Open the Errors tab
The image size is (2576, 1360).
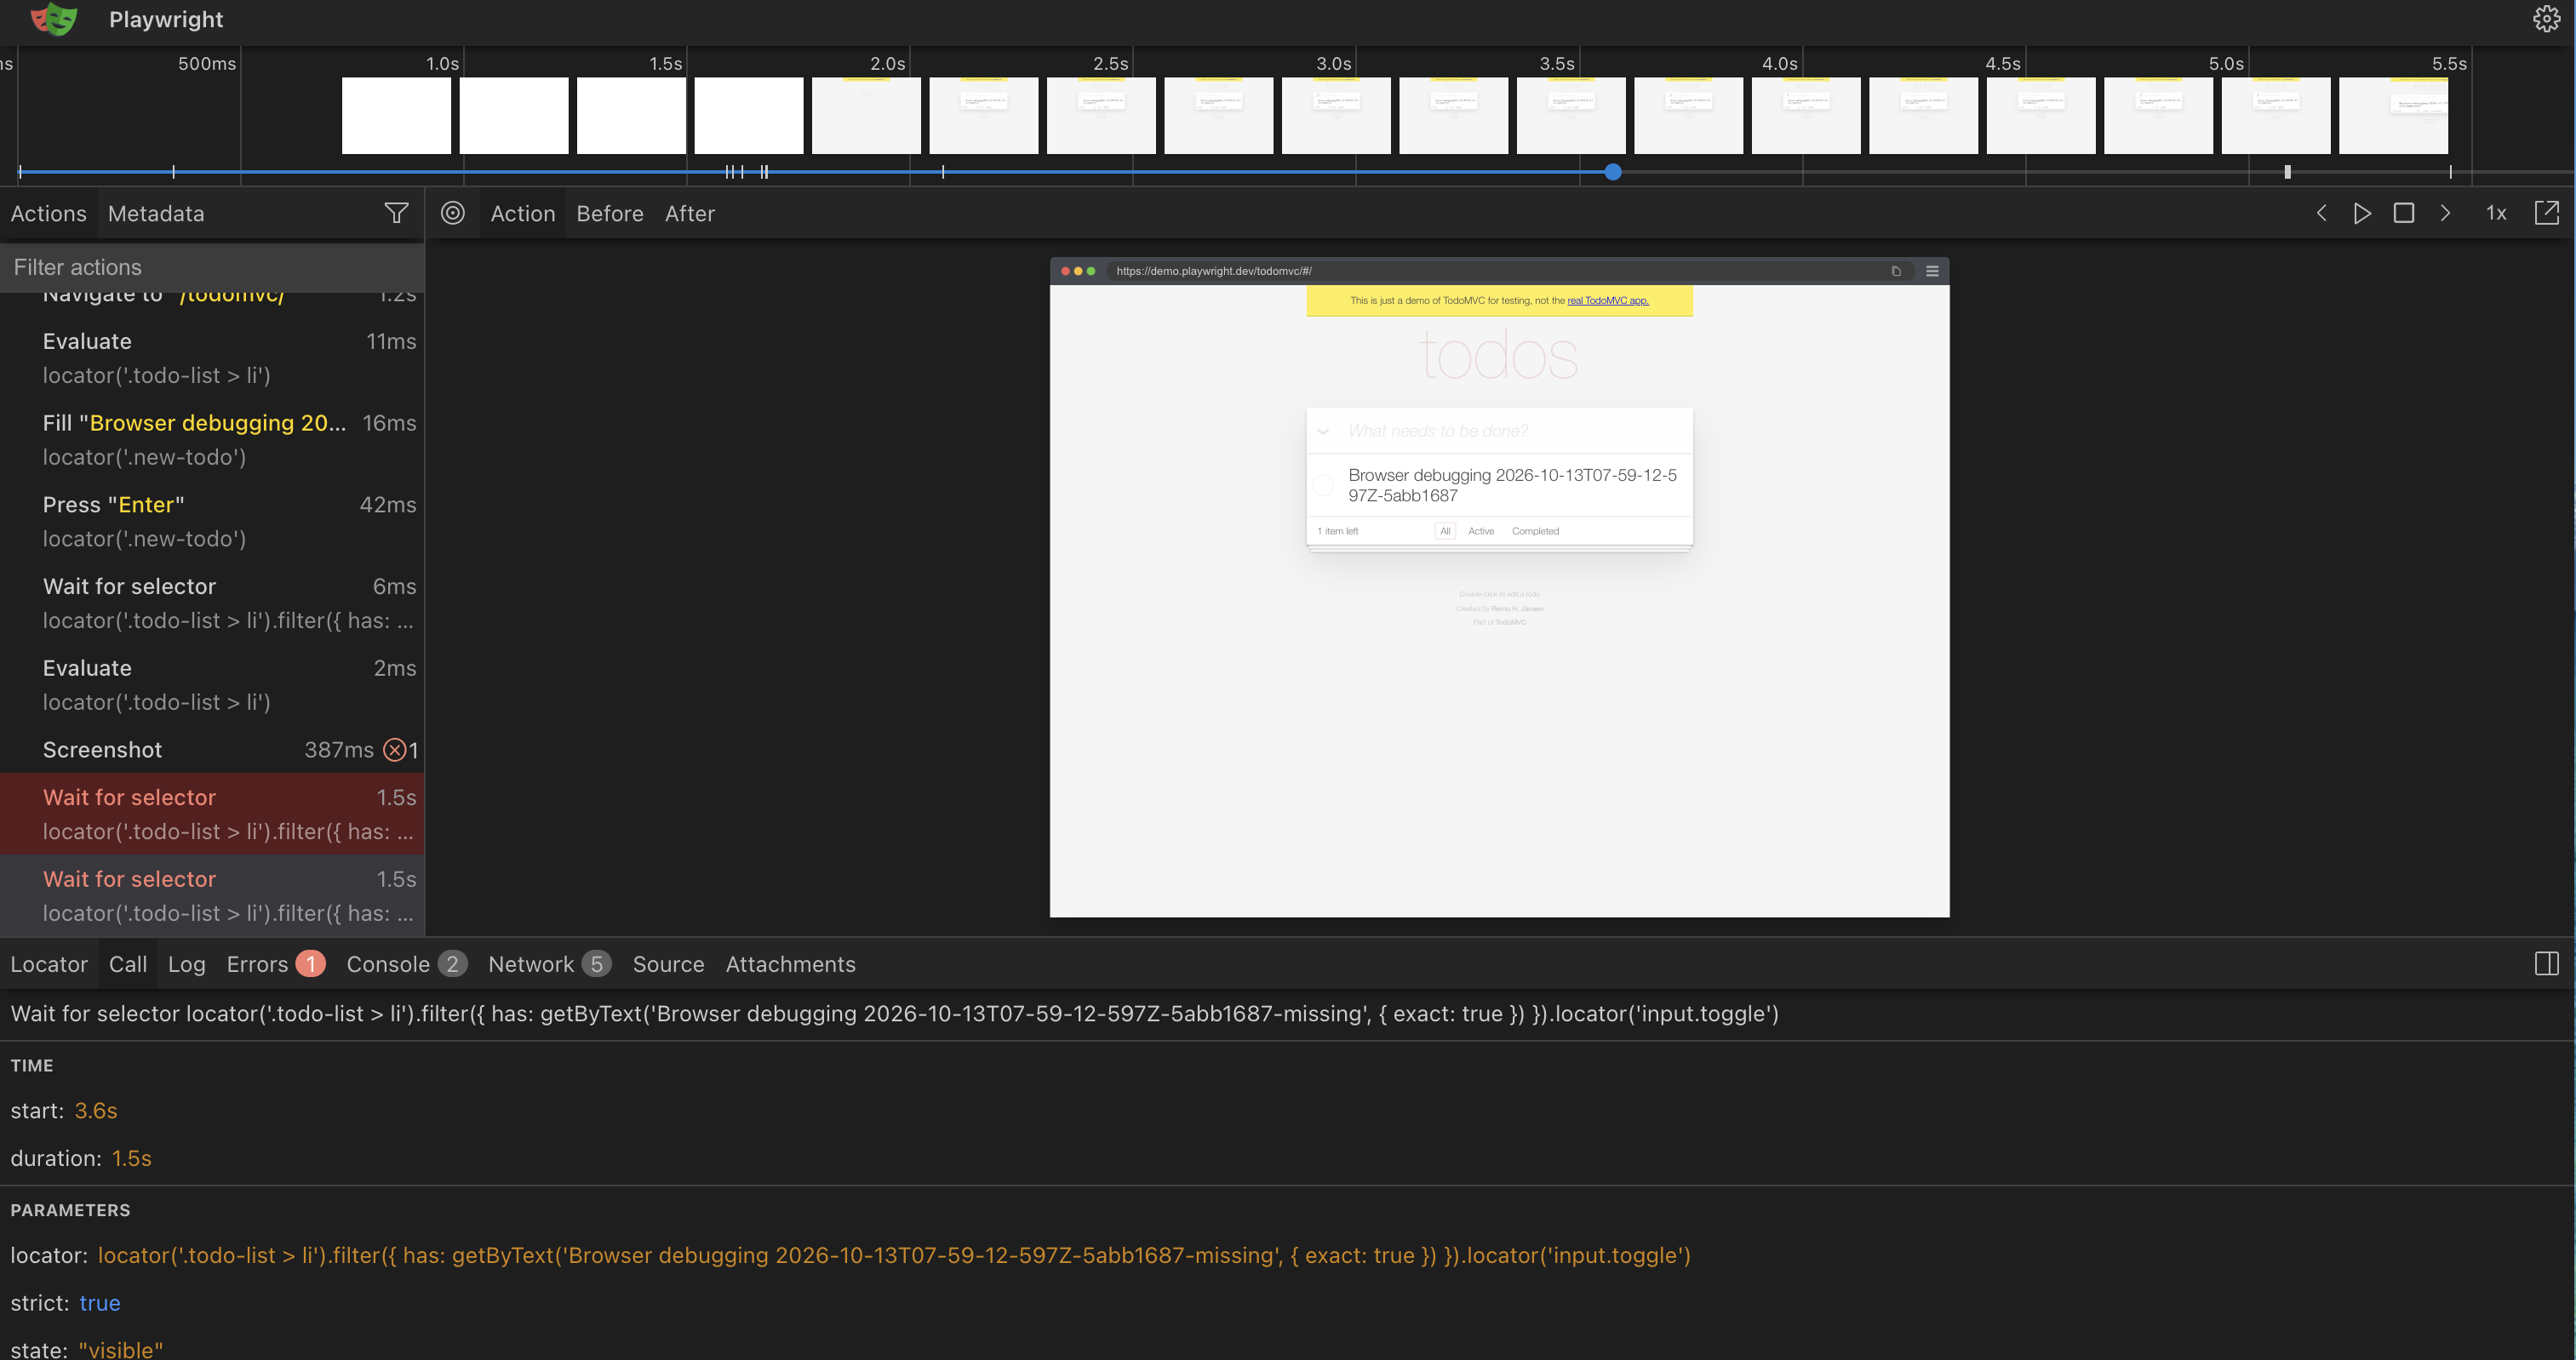(276, 964)
